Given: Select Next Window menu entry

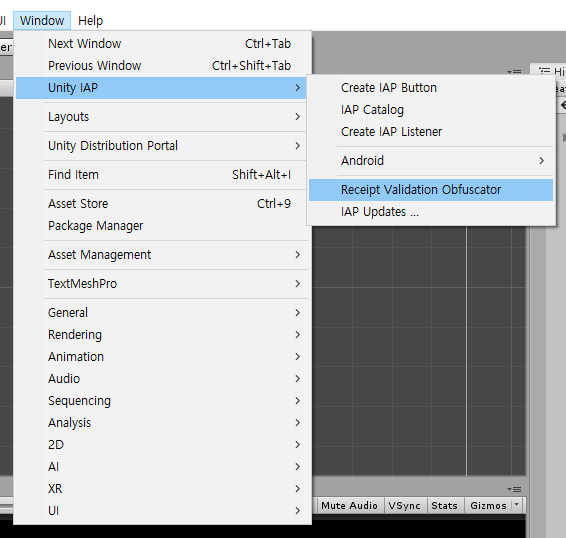Looking at the screenshot, I should coord(162,44).
